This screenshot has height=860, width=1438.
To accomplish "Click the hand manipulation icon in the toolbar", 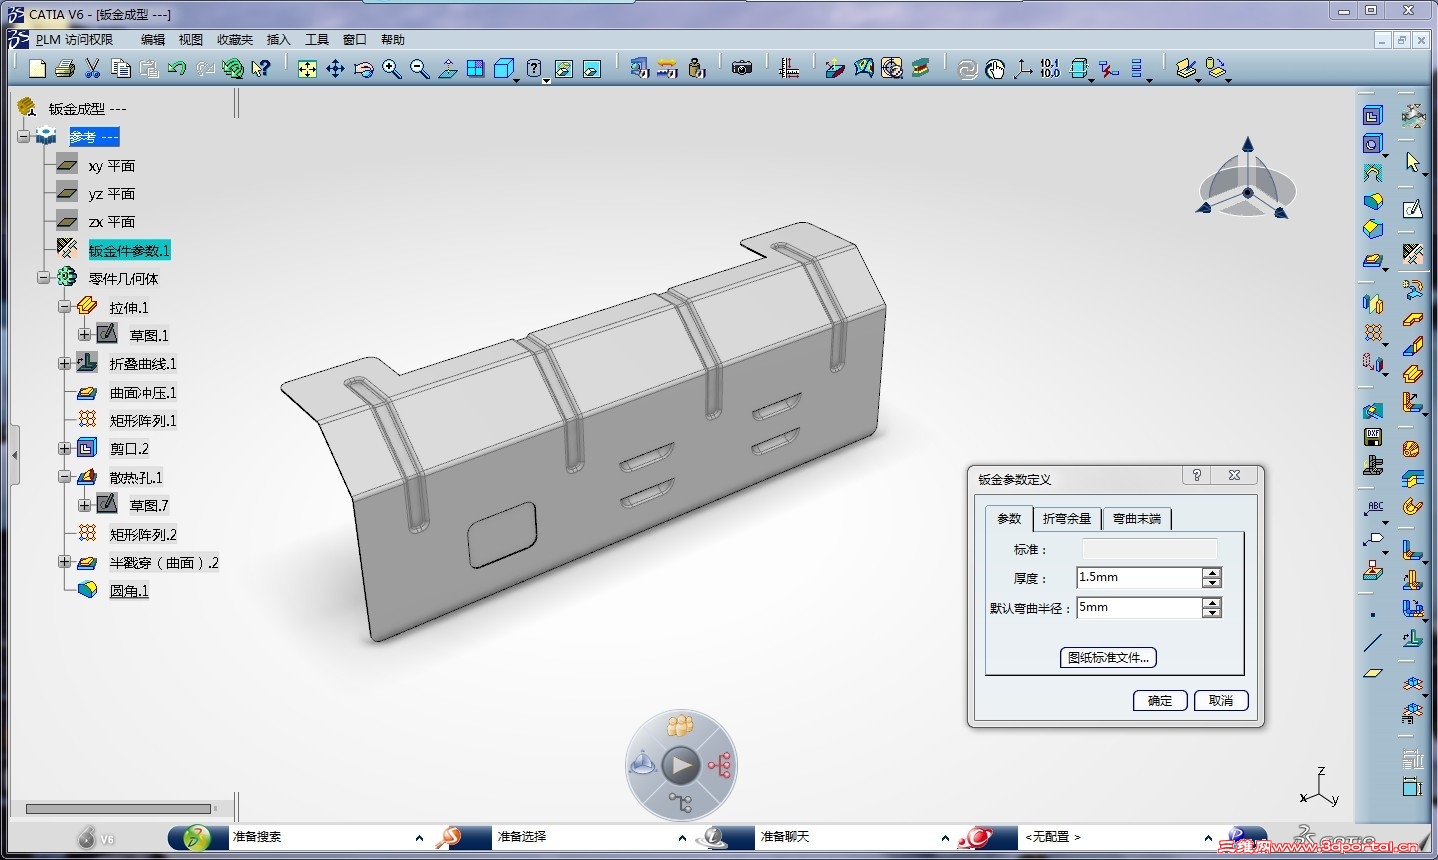I will tap(994, 69).
